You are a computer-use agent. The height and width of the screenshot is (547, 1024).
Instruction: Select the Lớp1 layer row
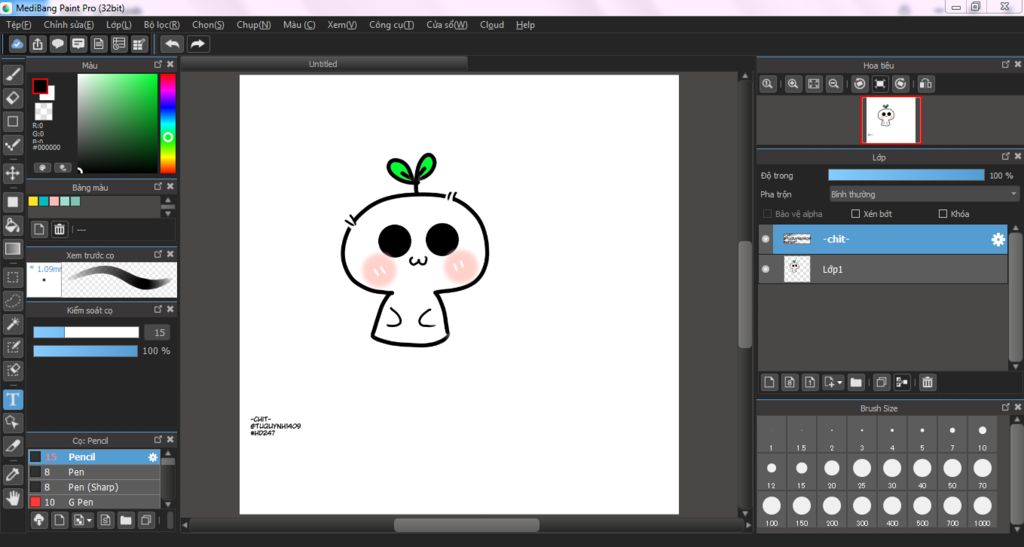tap(883, 269)
